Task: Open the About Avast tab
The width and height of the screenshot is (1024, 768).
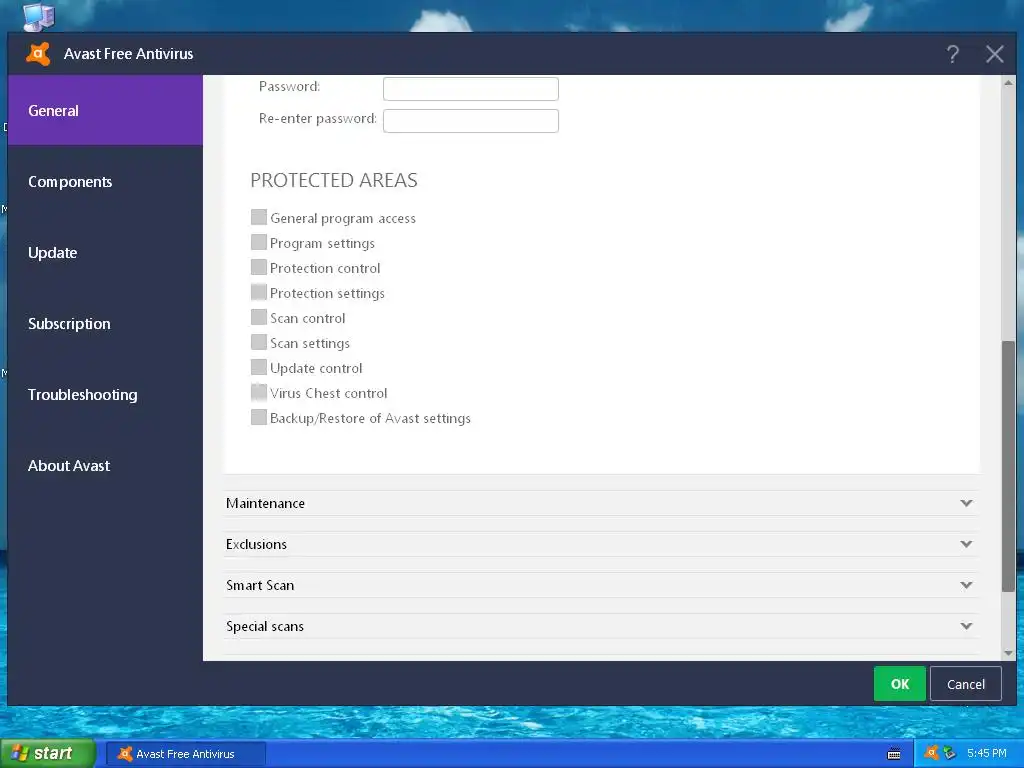Action: tap(105, 466)
